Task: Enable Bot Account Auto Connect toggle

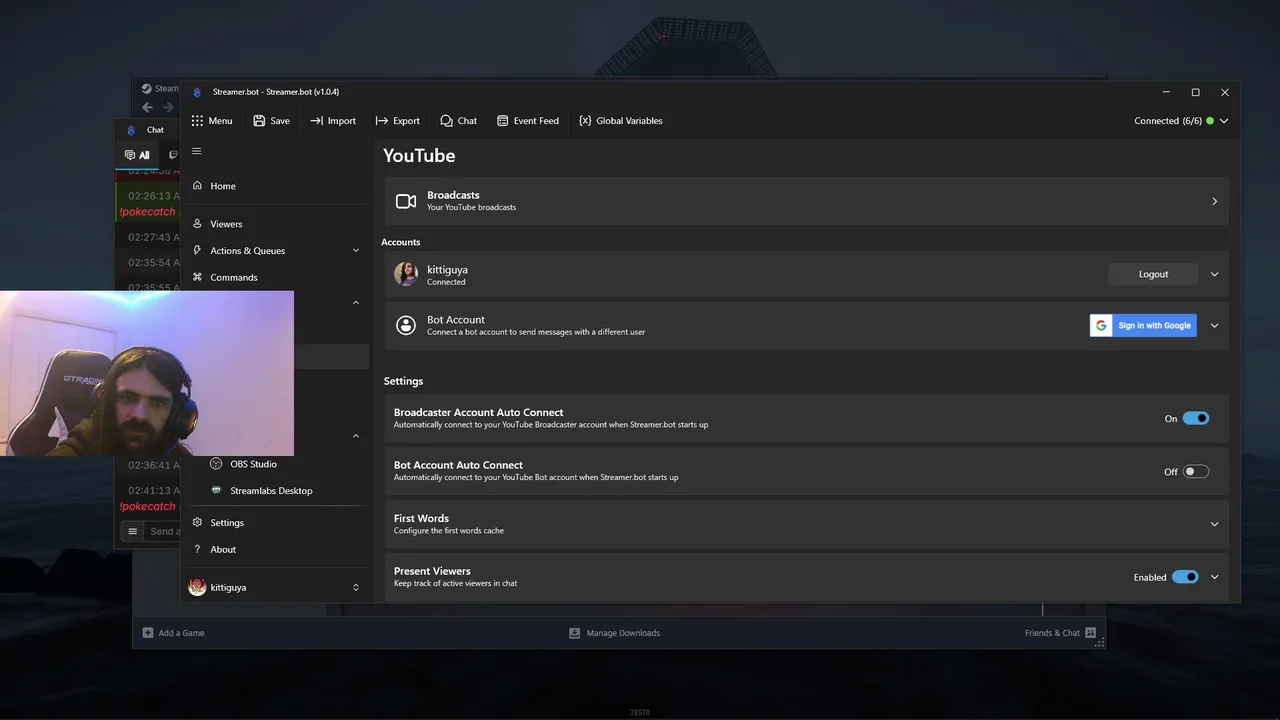Action: pyautogui.click(x=1196, y=471)
